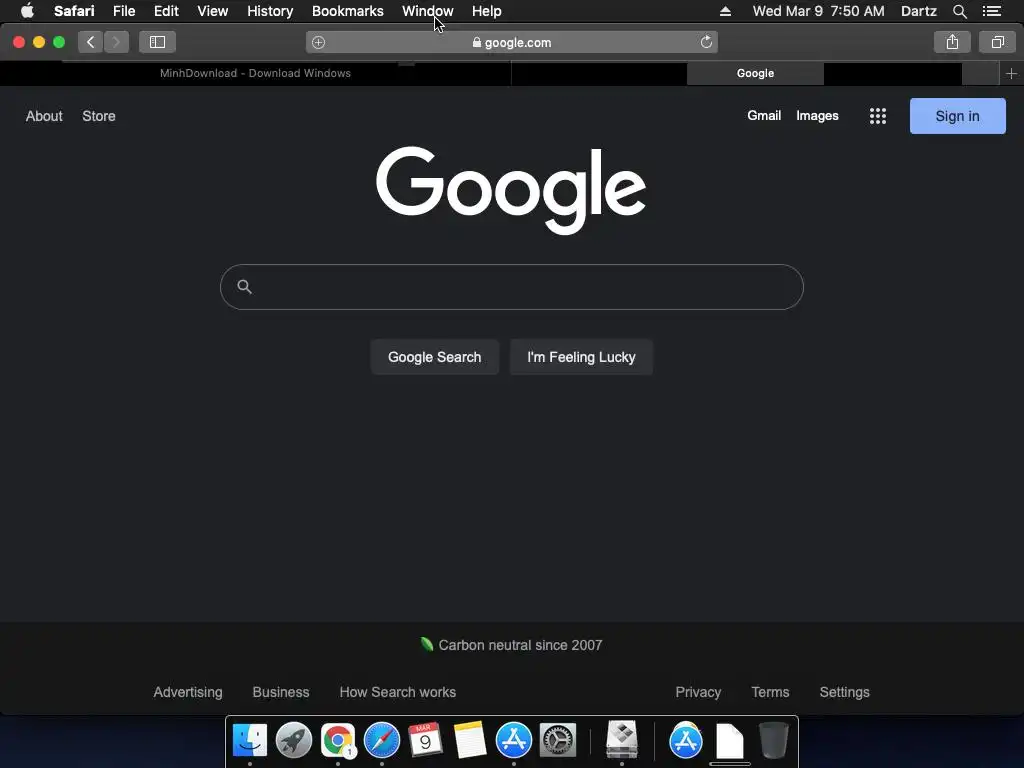Viewport: 1024px width, 768px height.
Task: Open Google Chrome from the Dock
Action: pyautogui.click(x=338, y=740)
